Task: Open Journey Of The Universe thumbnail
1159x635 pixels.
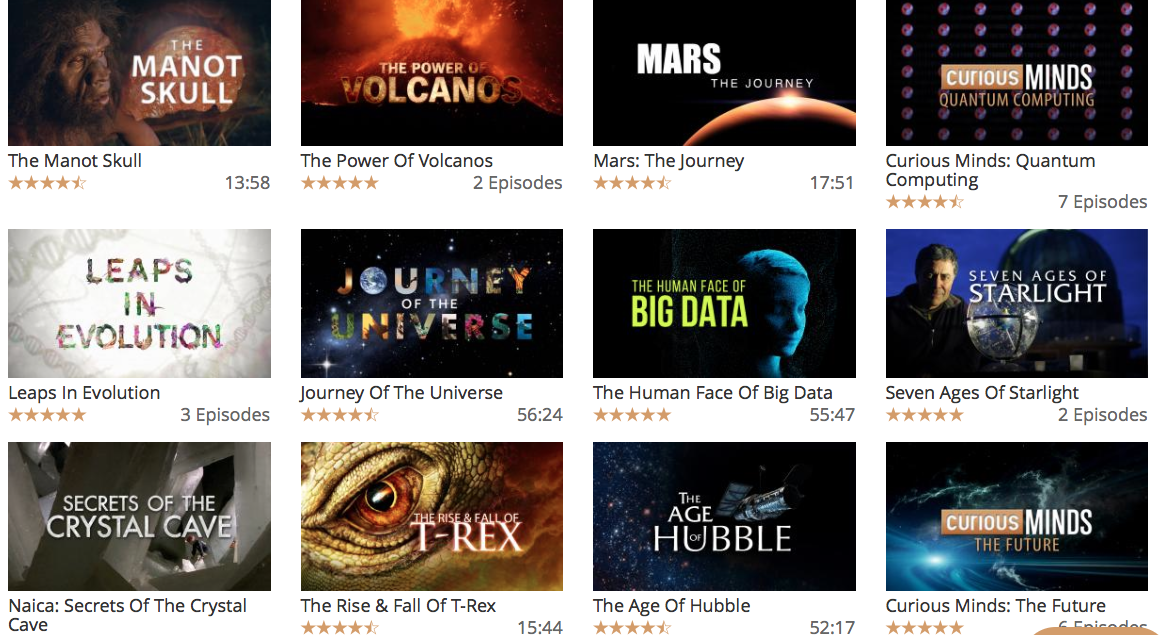Action: (x=432, y=303)
